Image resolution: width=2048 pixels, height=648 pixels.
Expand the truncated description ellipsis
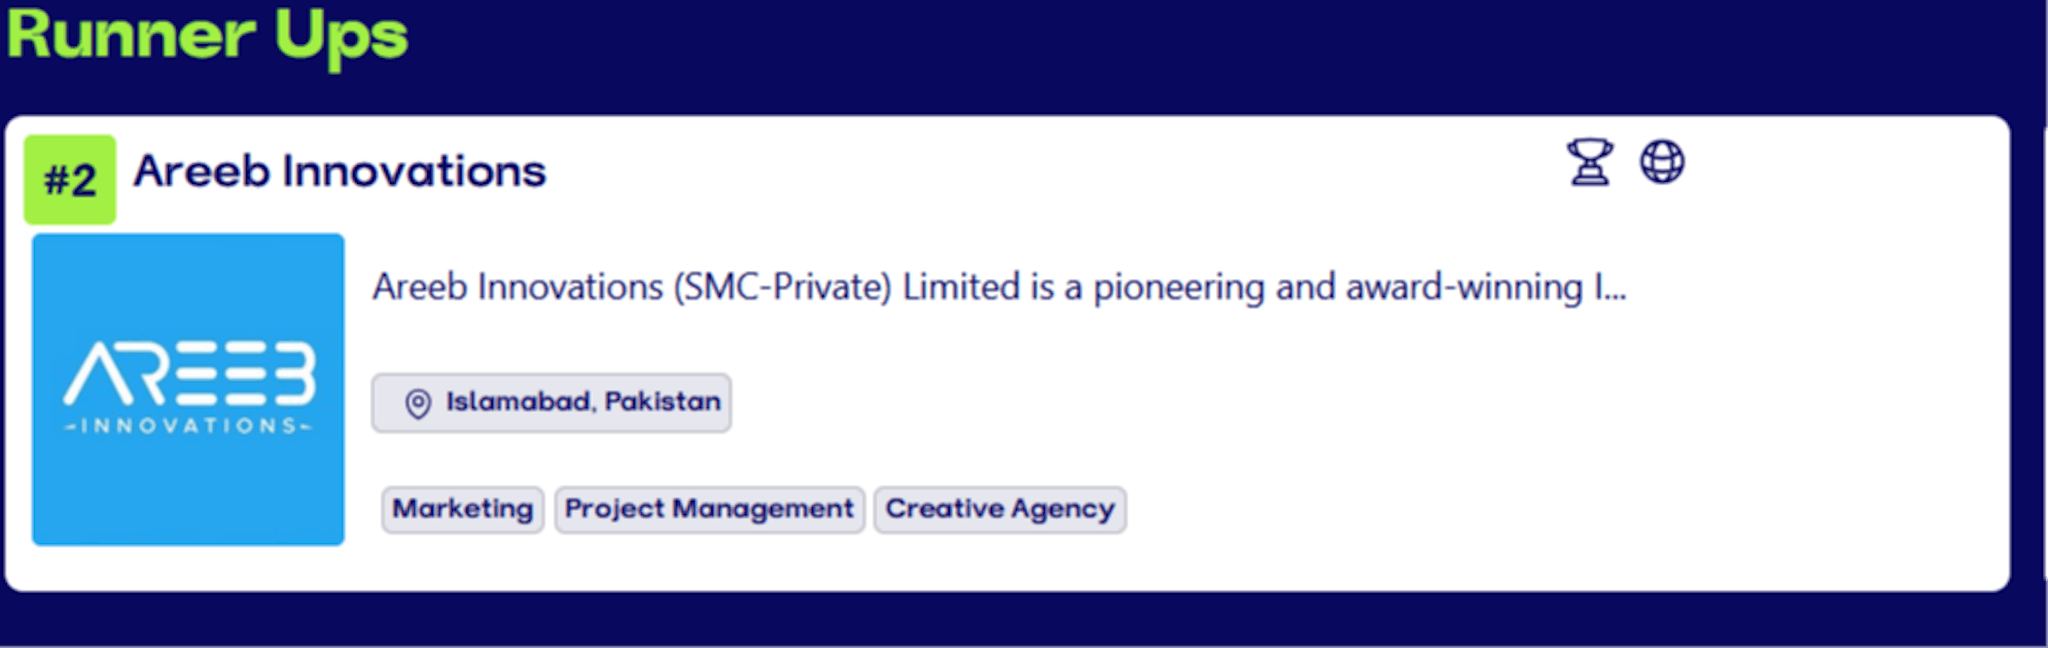pyautogui.click(x=1611, y=289)
